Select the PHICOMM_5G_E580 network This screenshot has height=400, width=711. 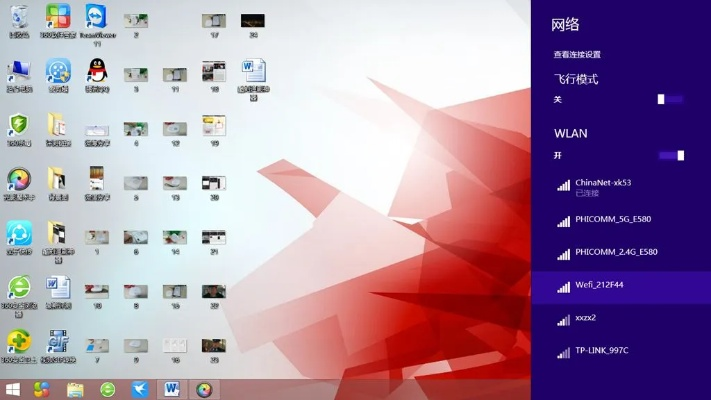click(x=612, y=219)
